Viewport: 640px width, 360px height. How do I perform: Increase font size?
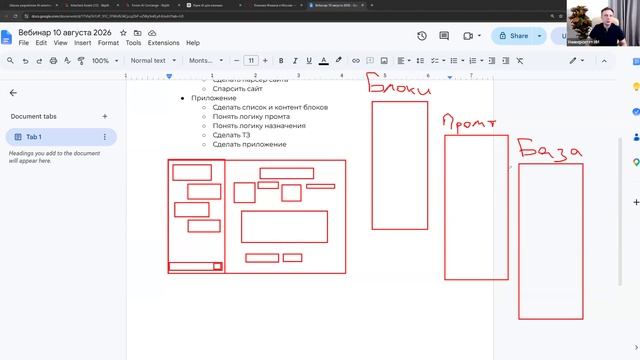click(265, 61)
